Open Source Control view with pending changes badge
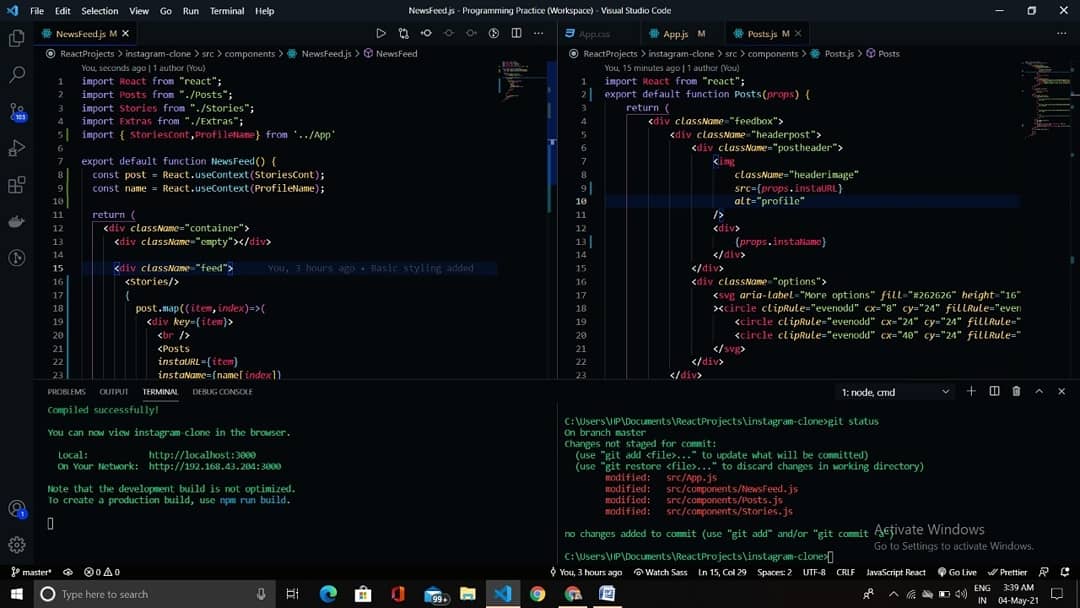The height and width of the screenshot is (608, 1080). click(x=17, y=112)
